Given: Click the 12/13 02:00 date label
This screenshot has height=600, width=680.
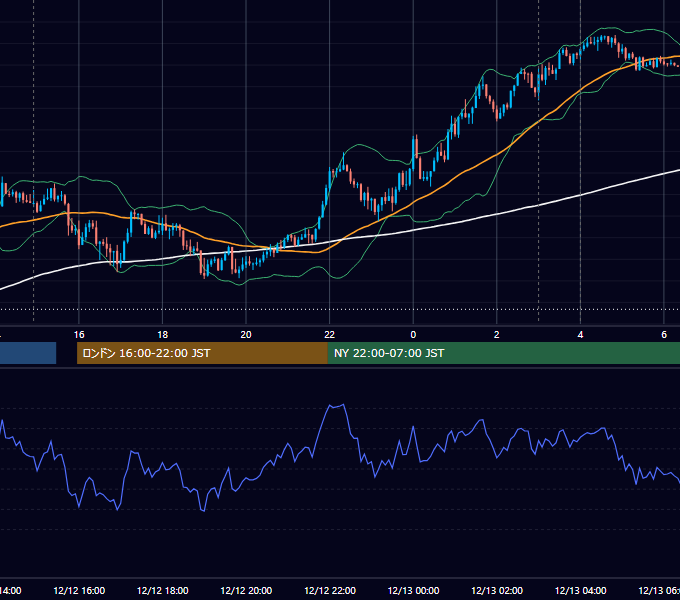Looking at the screenshot, I should (x=497, y=591).
